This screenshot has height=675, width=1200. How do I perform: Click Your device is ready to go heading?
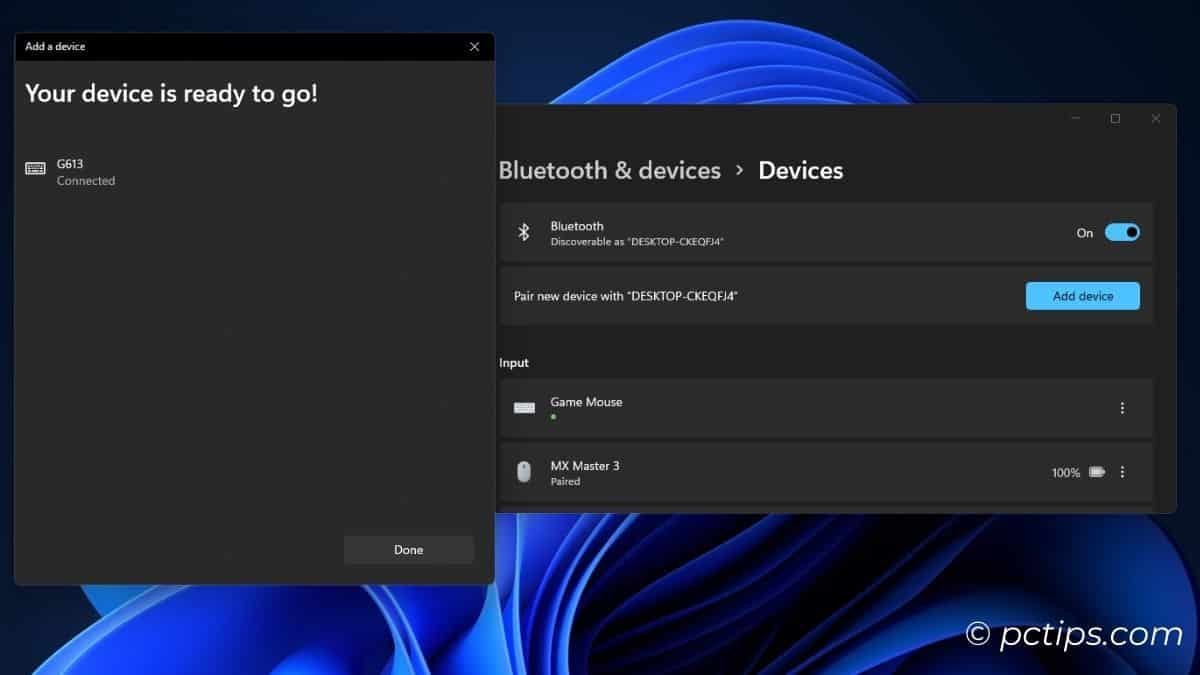point(171,94)
